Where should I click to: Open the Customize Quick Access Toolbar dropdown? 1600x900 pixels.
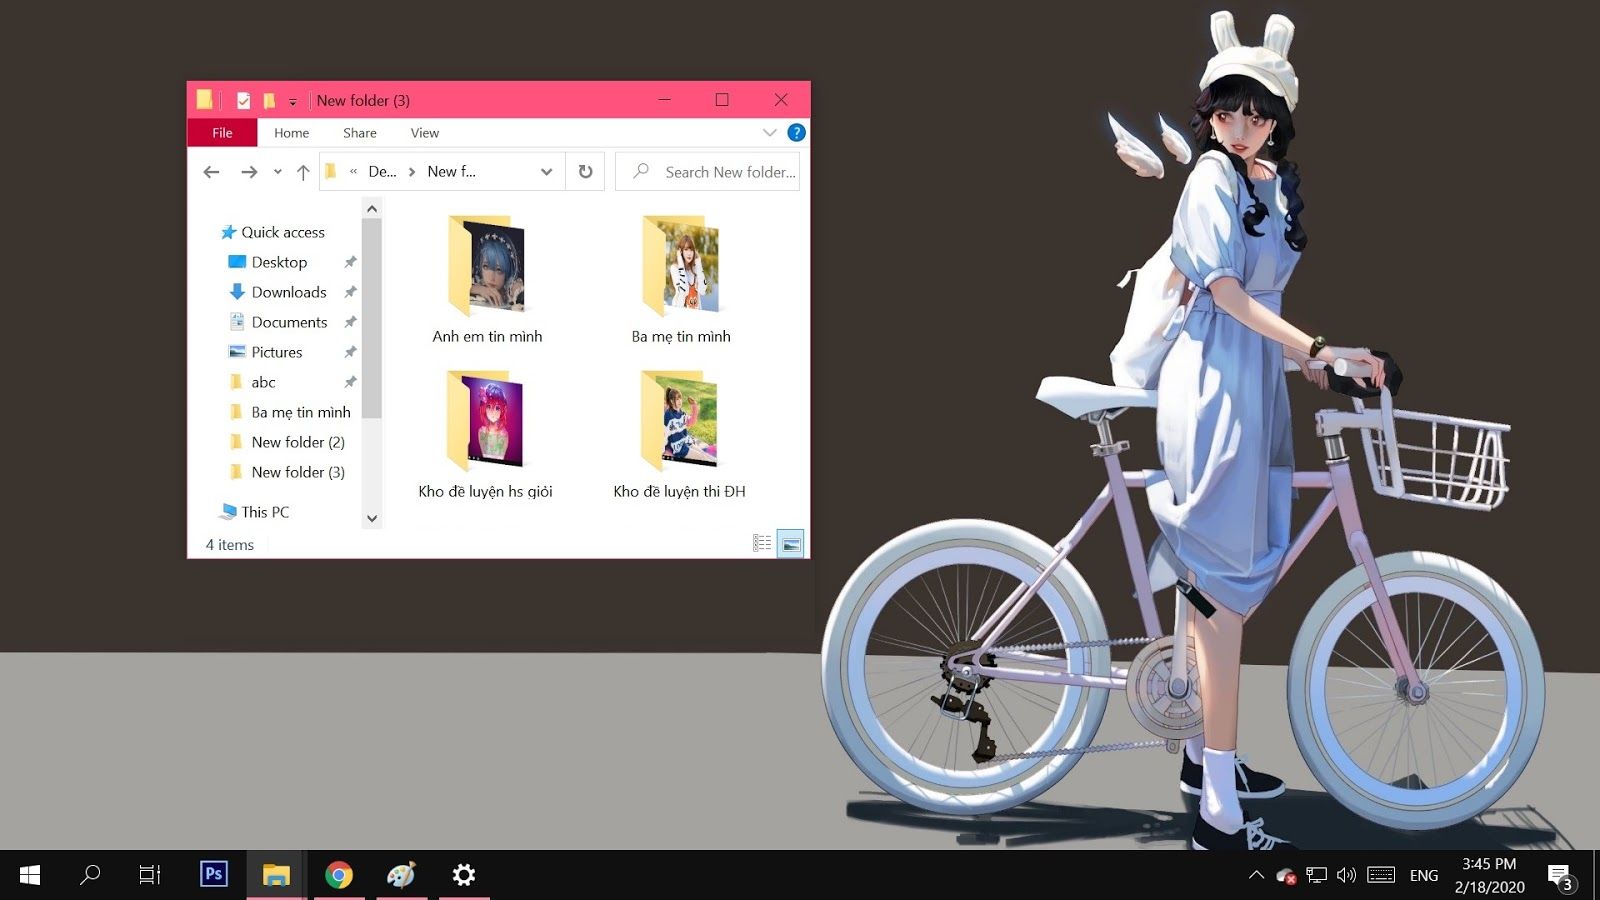tap(292, 101)
